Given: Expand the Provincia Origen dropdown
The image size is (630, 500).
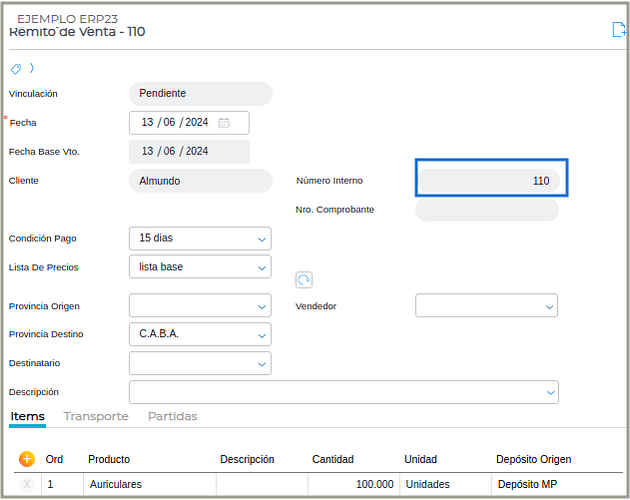Looking at the screenshot, I should pos(261,306).
